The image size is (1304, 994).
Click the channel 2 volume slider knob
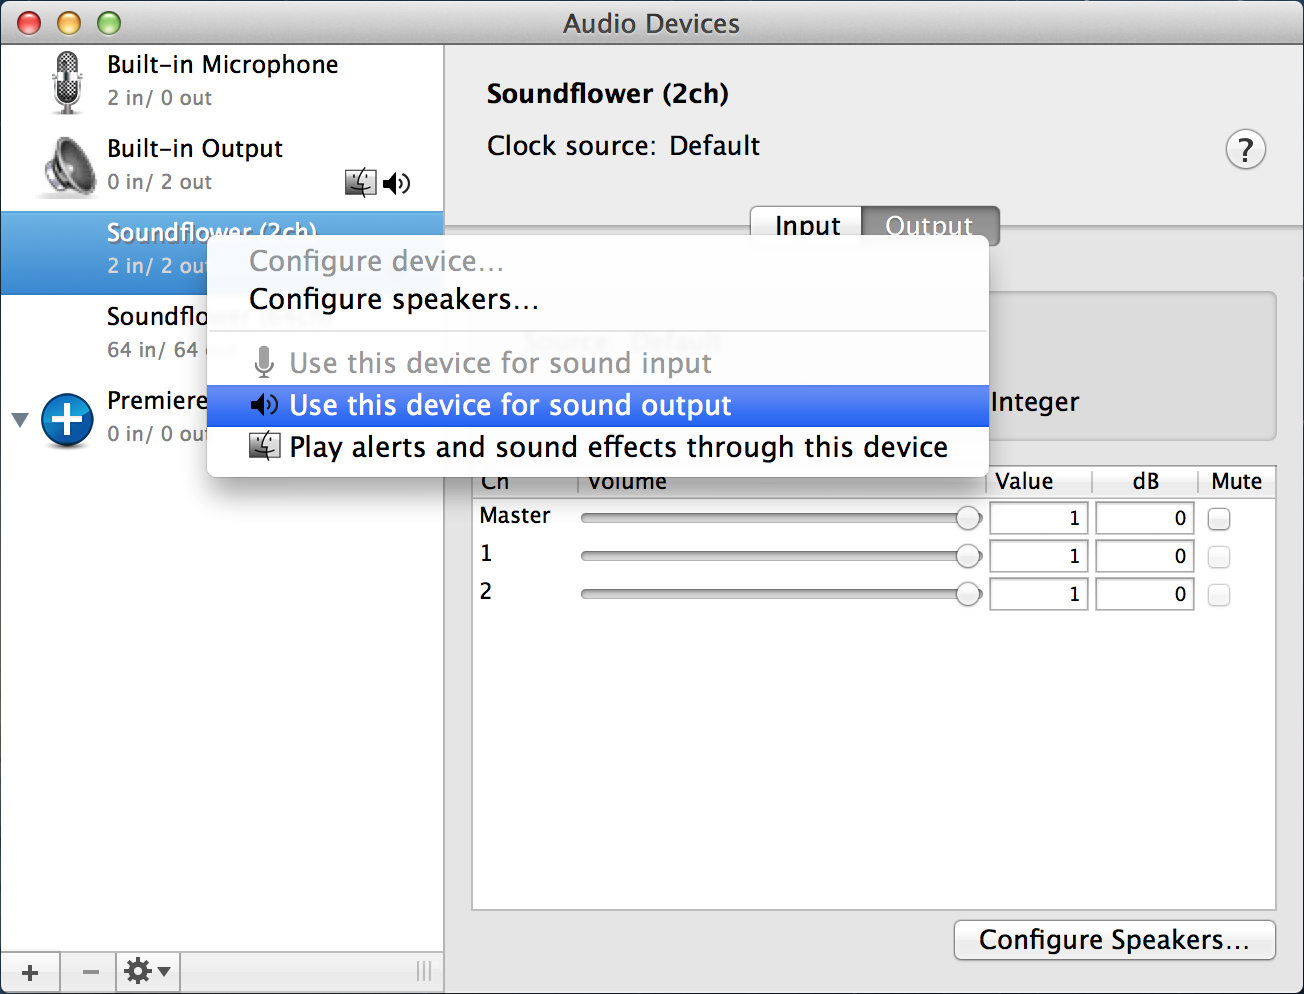pyautogui.click(x=968, y=594)
